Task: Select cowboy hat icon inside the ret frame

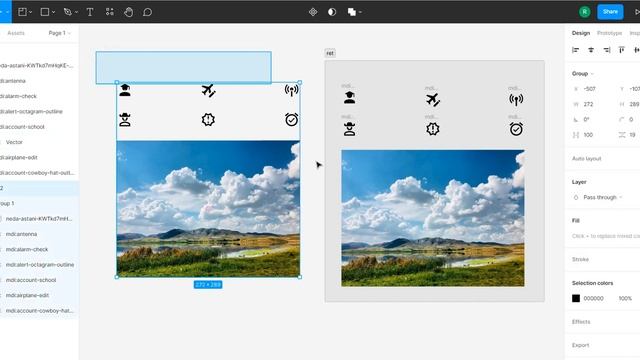Action: [x=349, y=129]
